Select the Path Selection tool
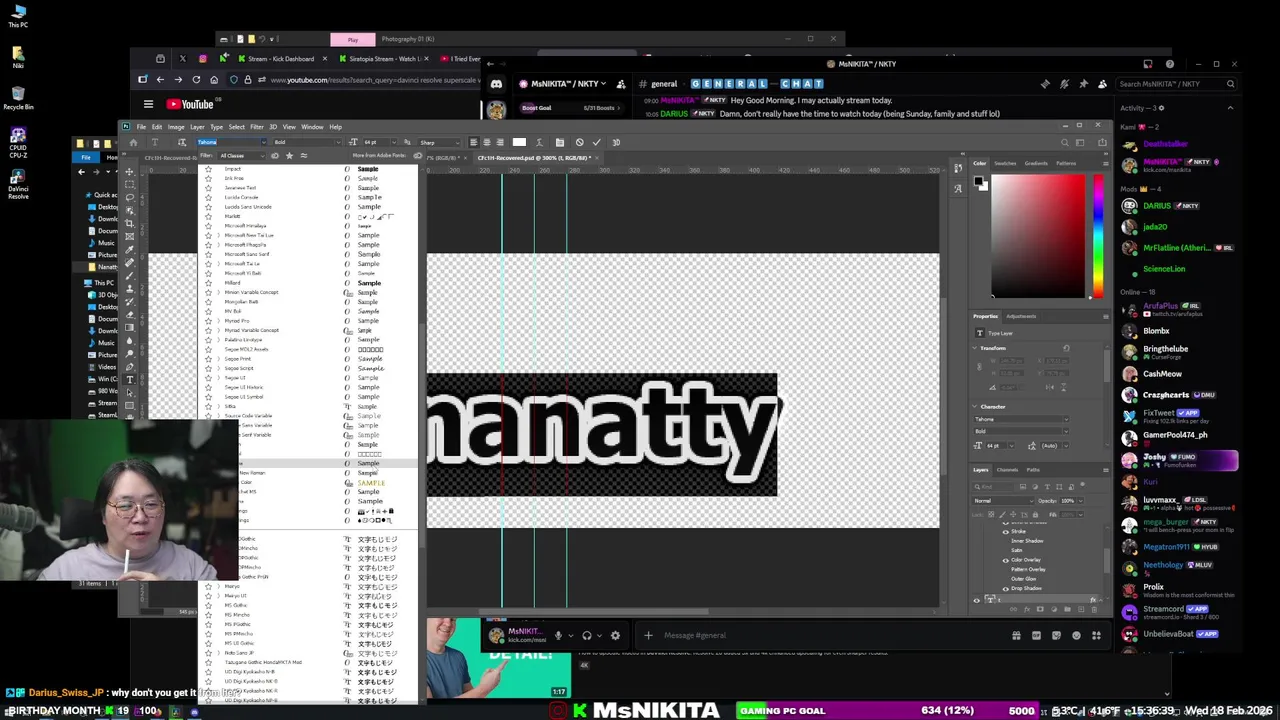The width and height of the screenshot is (1280, 720). [129, 394]
